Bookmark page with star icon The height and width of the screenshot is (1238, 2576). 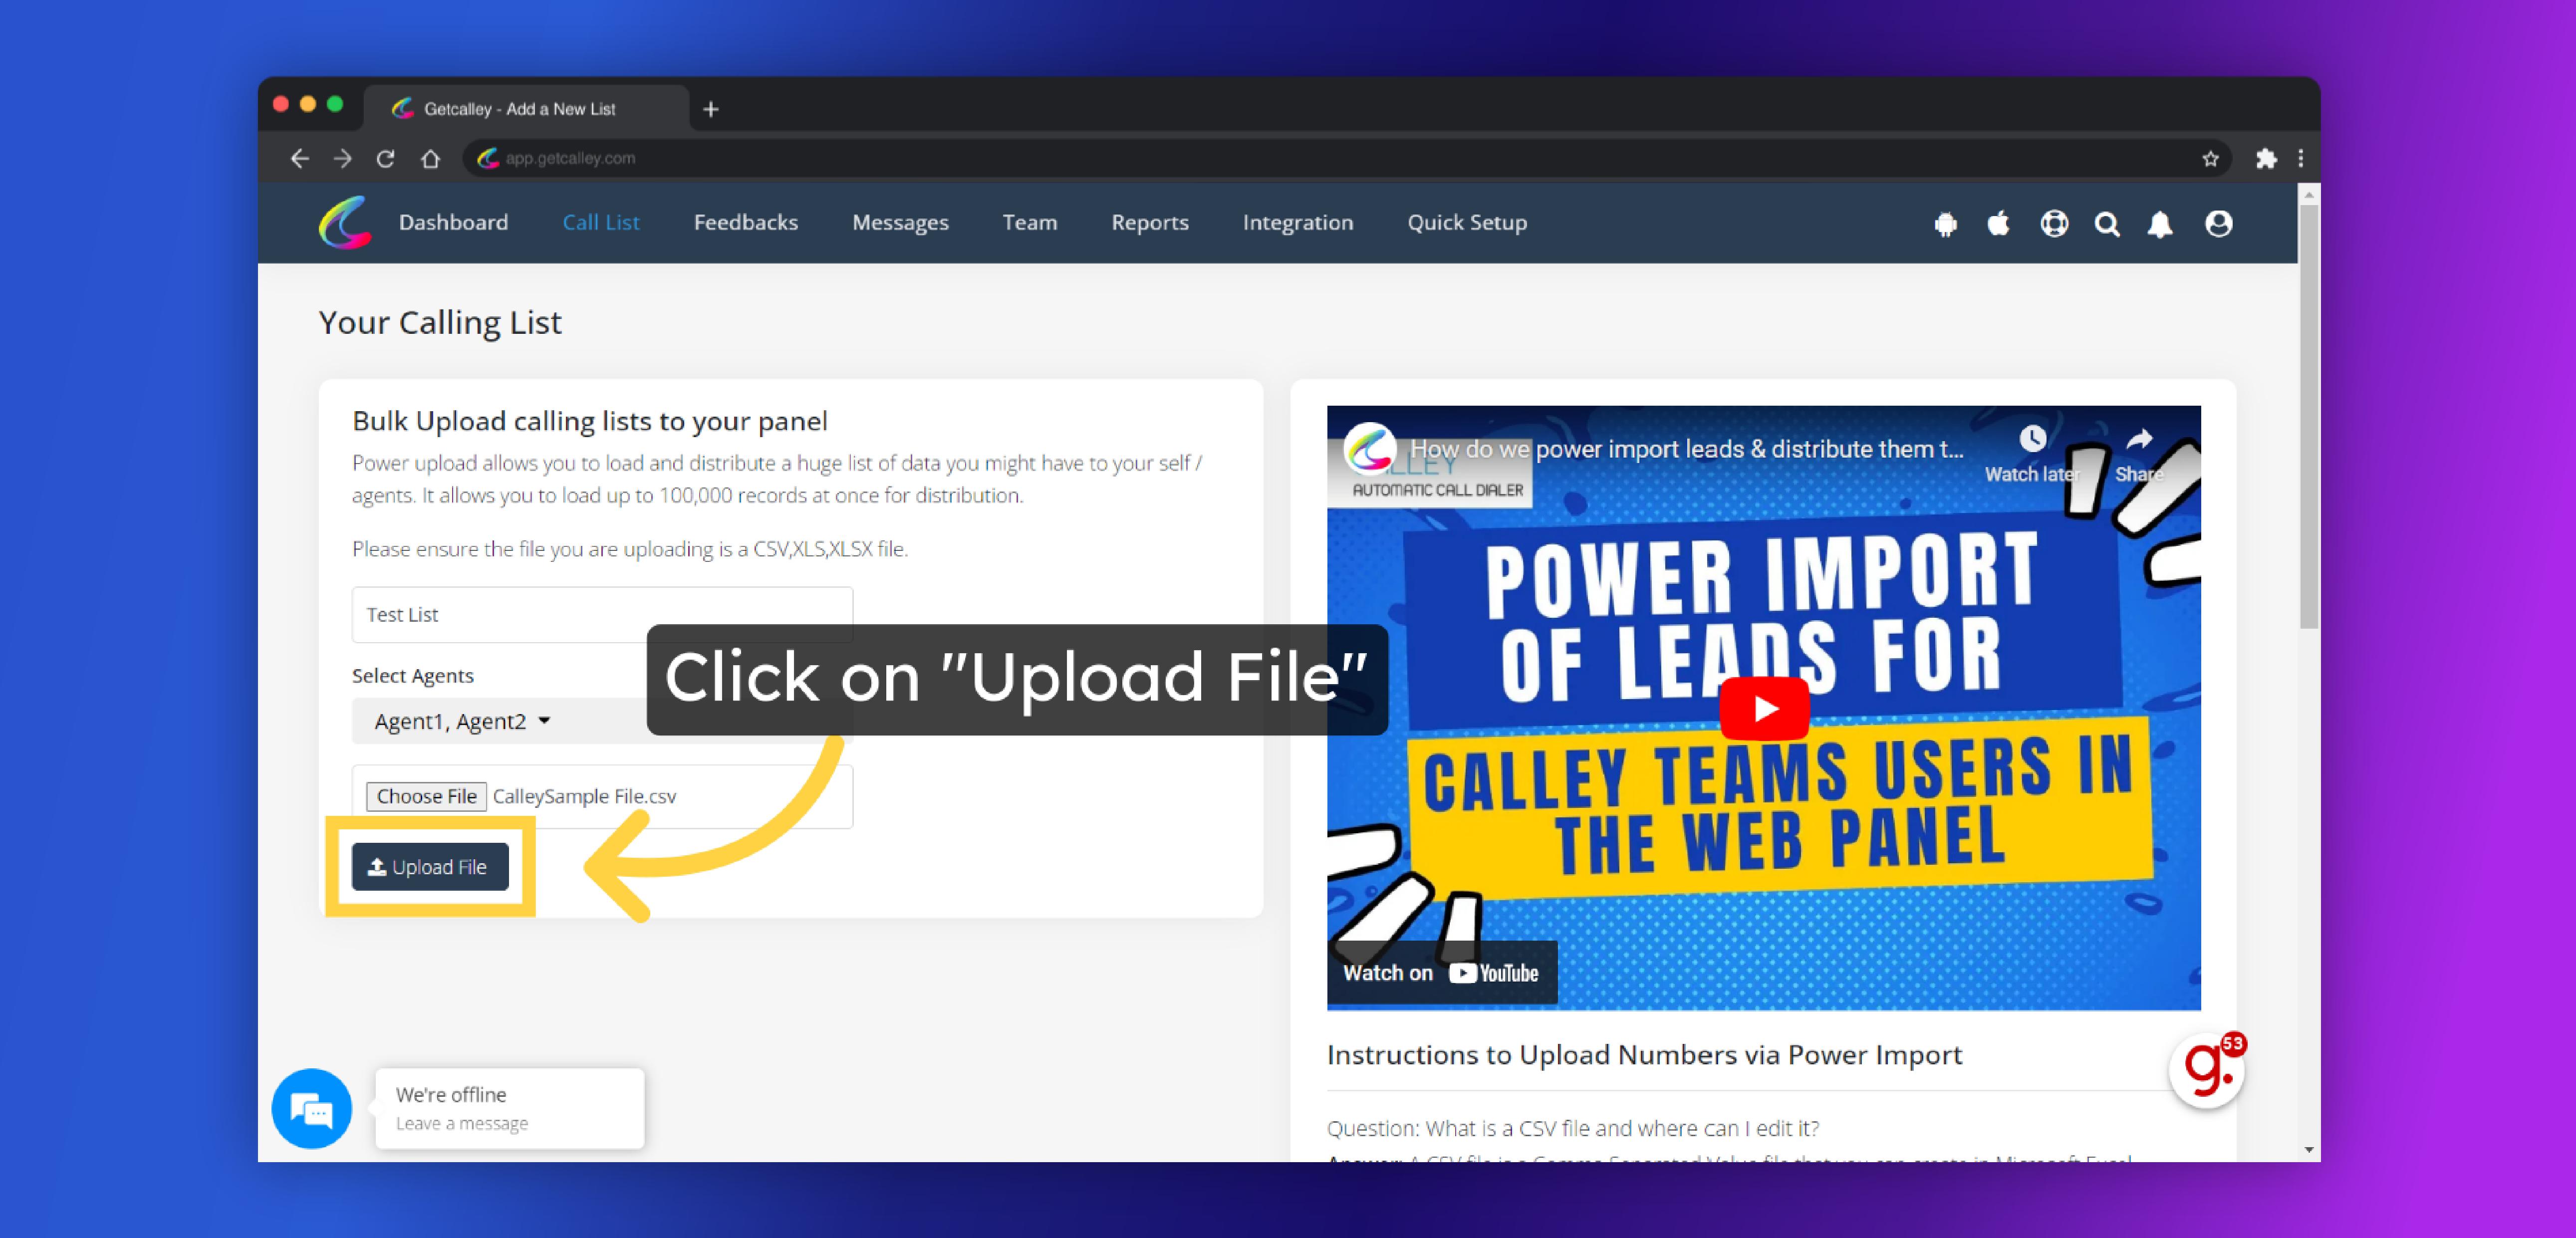(2210, 158)
